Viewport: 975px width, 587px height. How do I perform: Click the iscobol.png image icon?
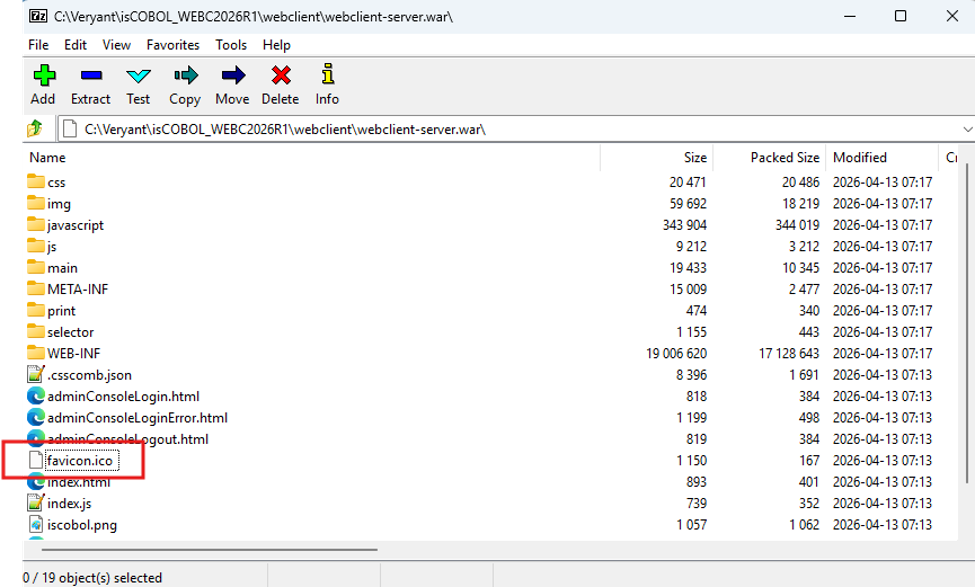36,524
